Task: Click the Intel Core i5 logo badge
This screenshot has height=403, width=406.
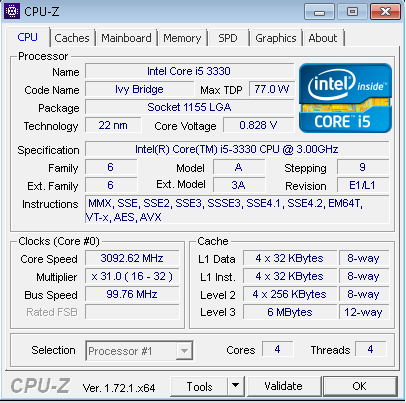Action: point(345,98)
